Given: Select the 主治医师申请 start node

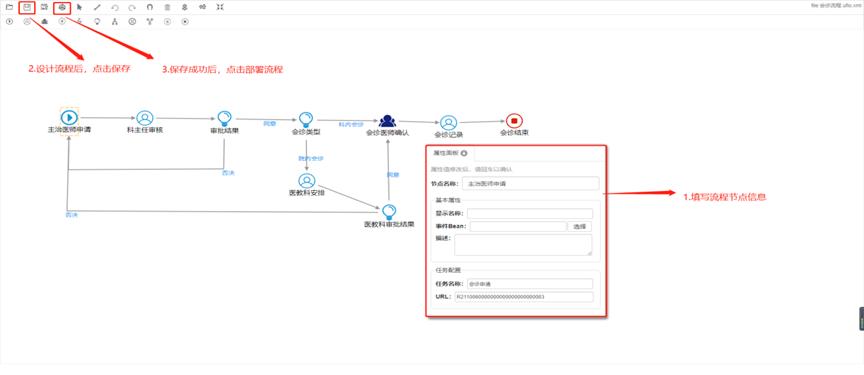Looking at the screenshot, I should 69,117.
